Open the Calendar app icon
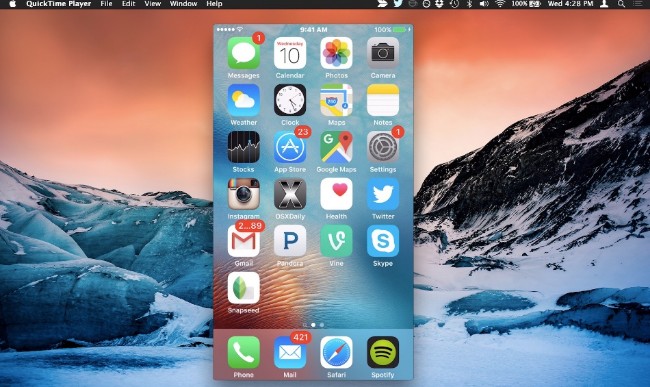 point(290,53)
